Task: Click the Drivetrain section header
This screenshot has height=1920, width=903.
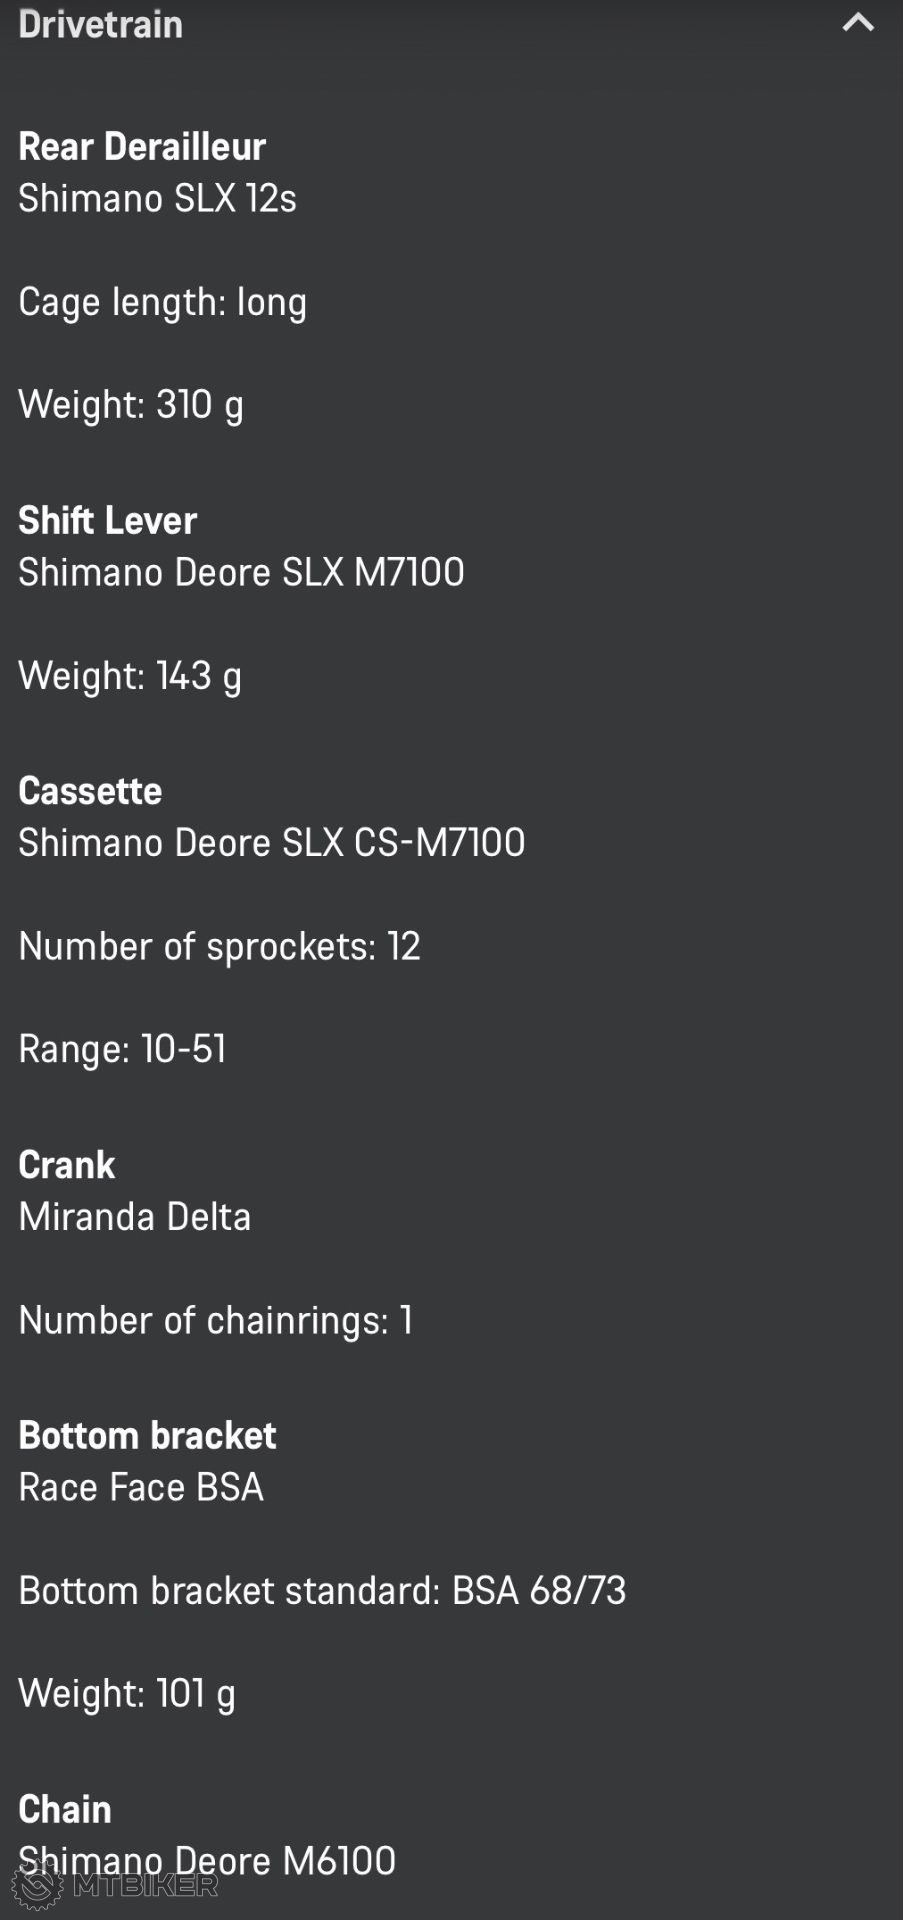Action: 101,24
